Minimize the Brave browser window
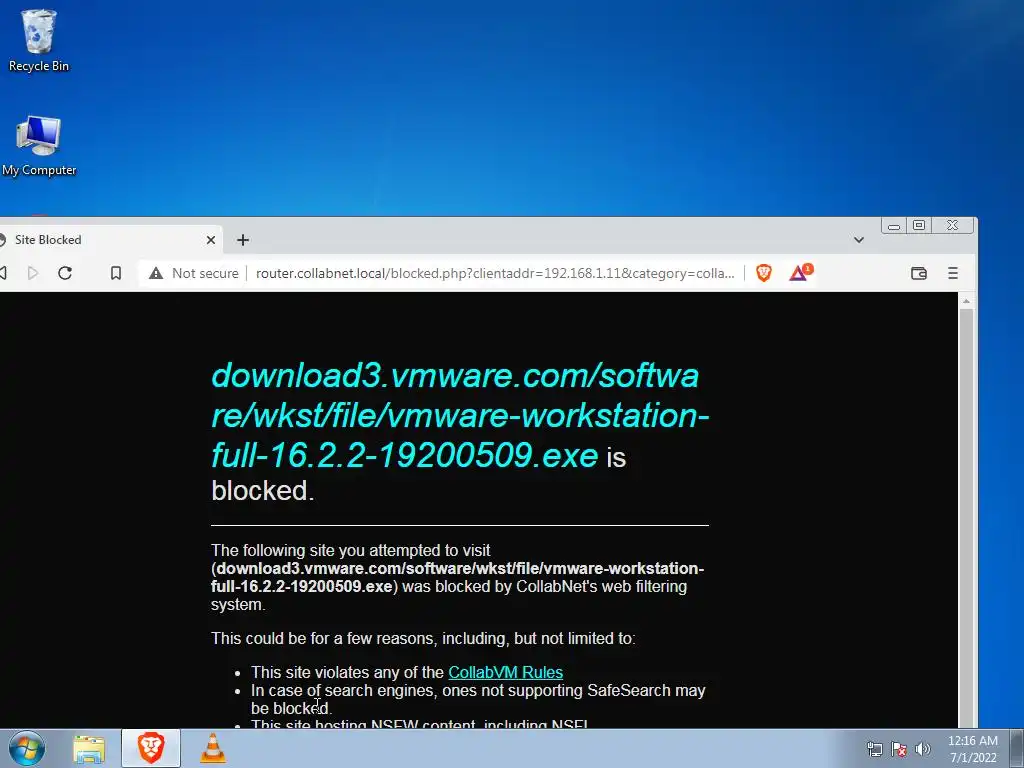 894,226
